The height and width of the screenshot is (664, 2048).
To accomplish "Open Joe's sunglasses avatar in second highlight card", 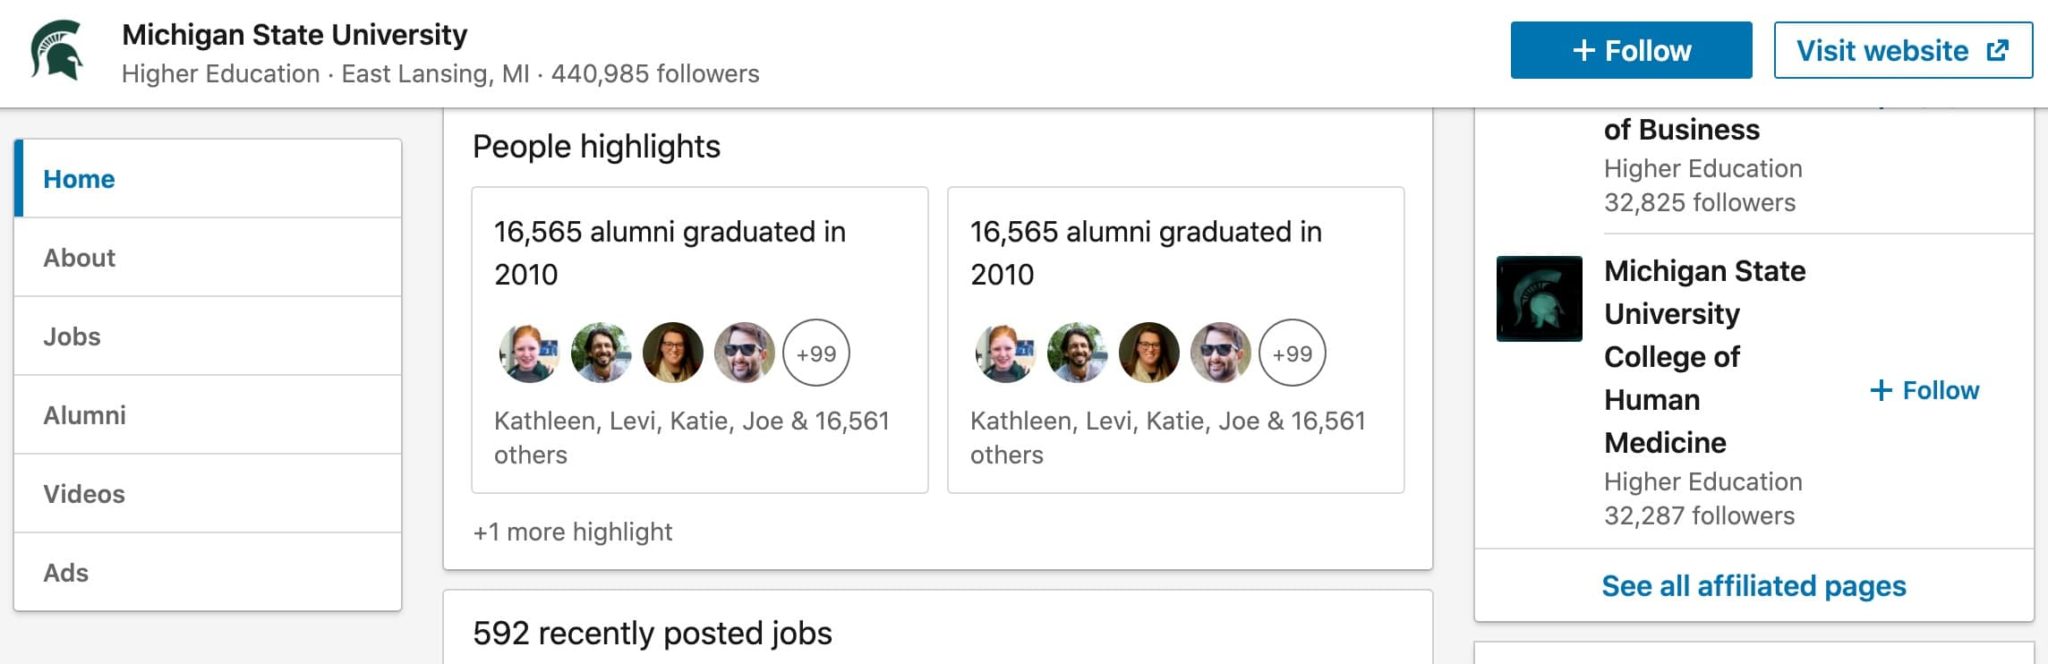I will pyautogui.click(x=1221, y=353).
